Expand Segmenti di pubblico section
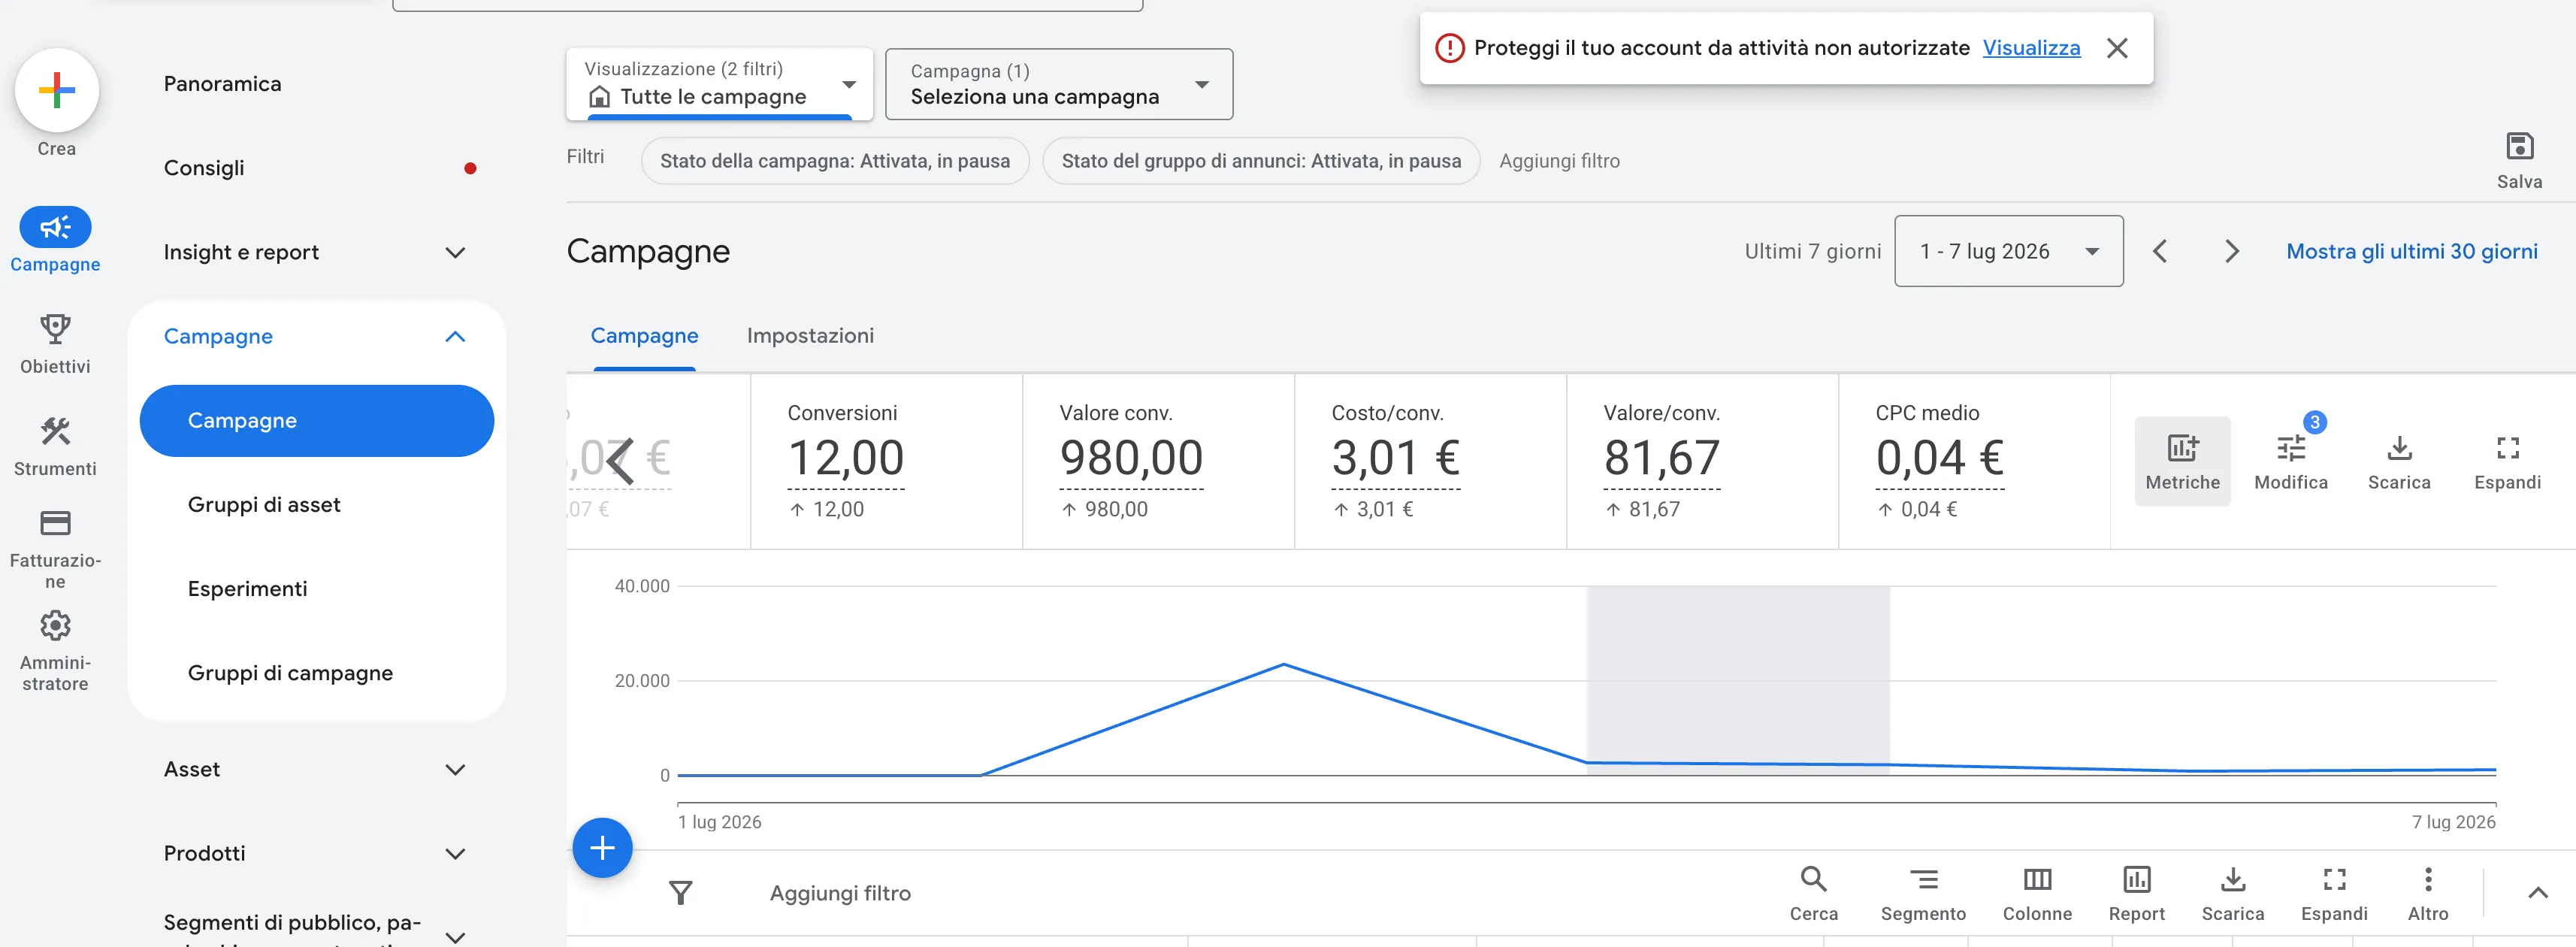 455,937
